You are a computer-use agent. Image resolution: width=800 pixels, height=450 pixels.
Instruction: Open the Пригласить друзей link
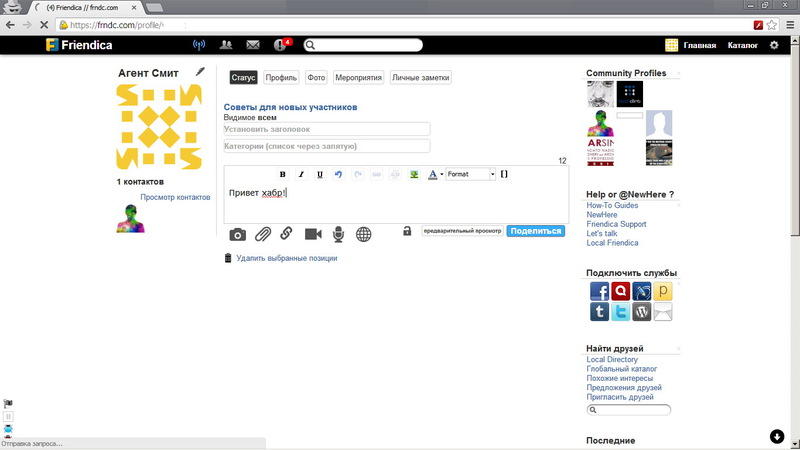coord(620,397)
